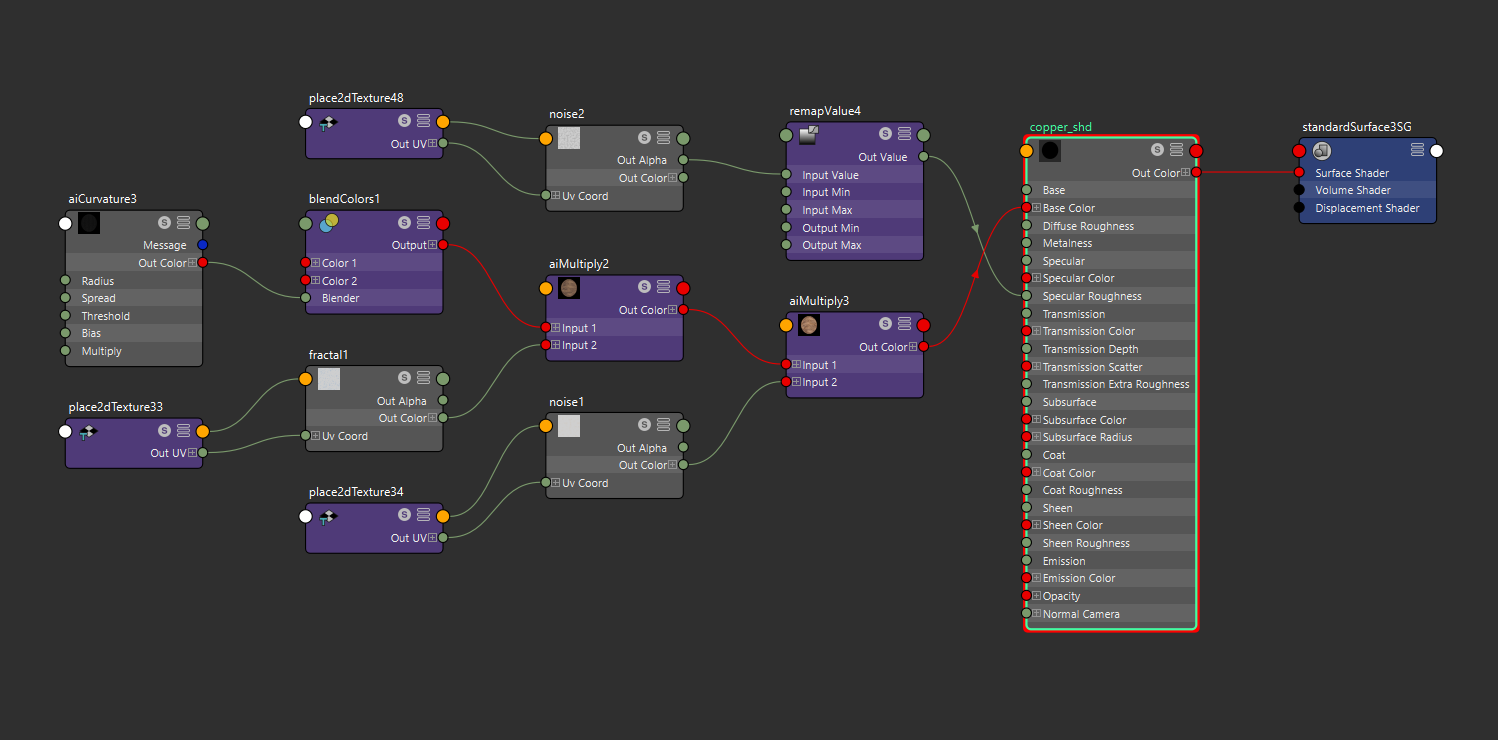Click the Specular Roughness input port on copper_shd
1498x740 pixels.
tap(1026, 296)
